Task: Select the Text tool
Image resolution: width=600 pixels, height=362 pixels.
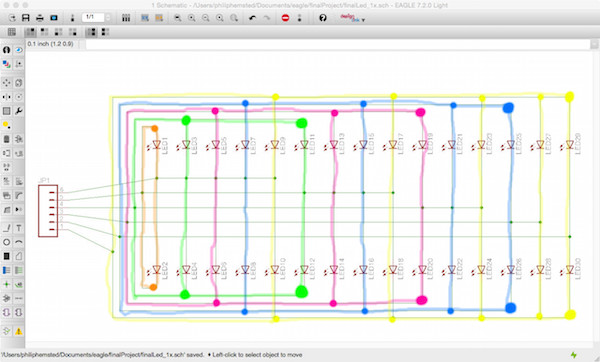Action: [x=19, y=228]
